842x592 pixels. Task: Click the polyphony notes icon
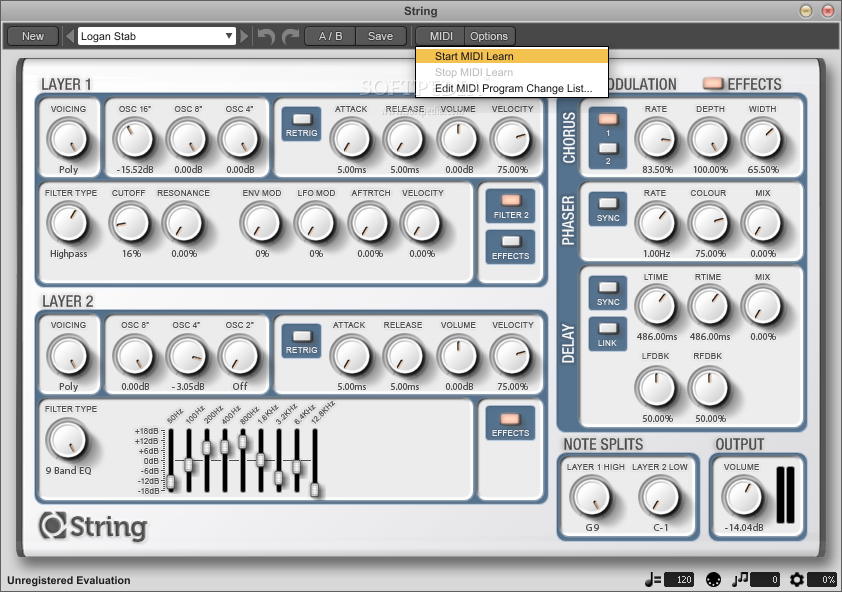point(740,579)
